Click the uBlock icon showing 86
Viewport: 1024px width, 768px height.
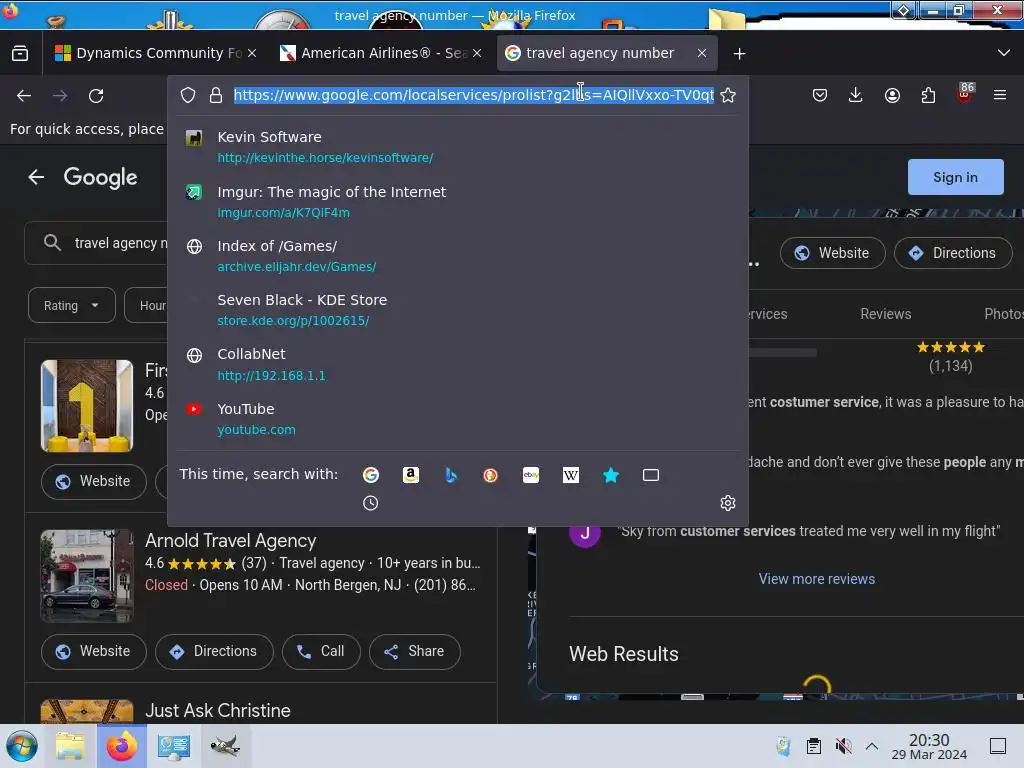pyautogui.click(x=965, y=93)
